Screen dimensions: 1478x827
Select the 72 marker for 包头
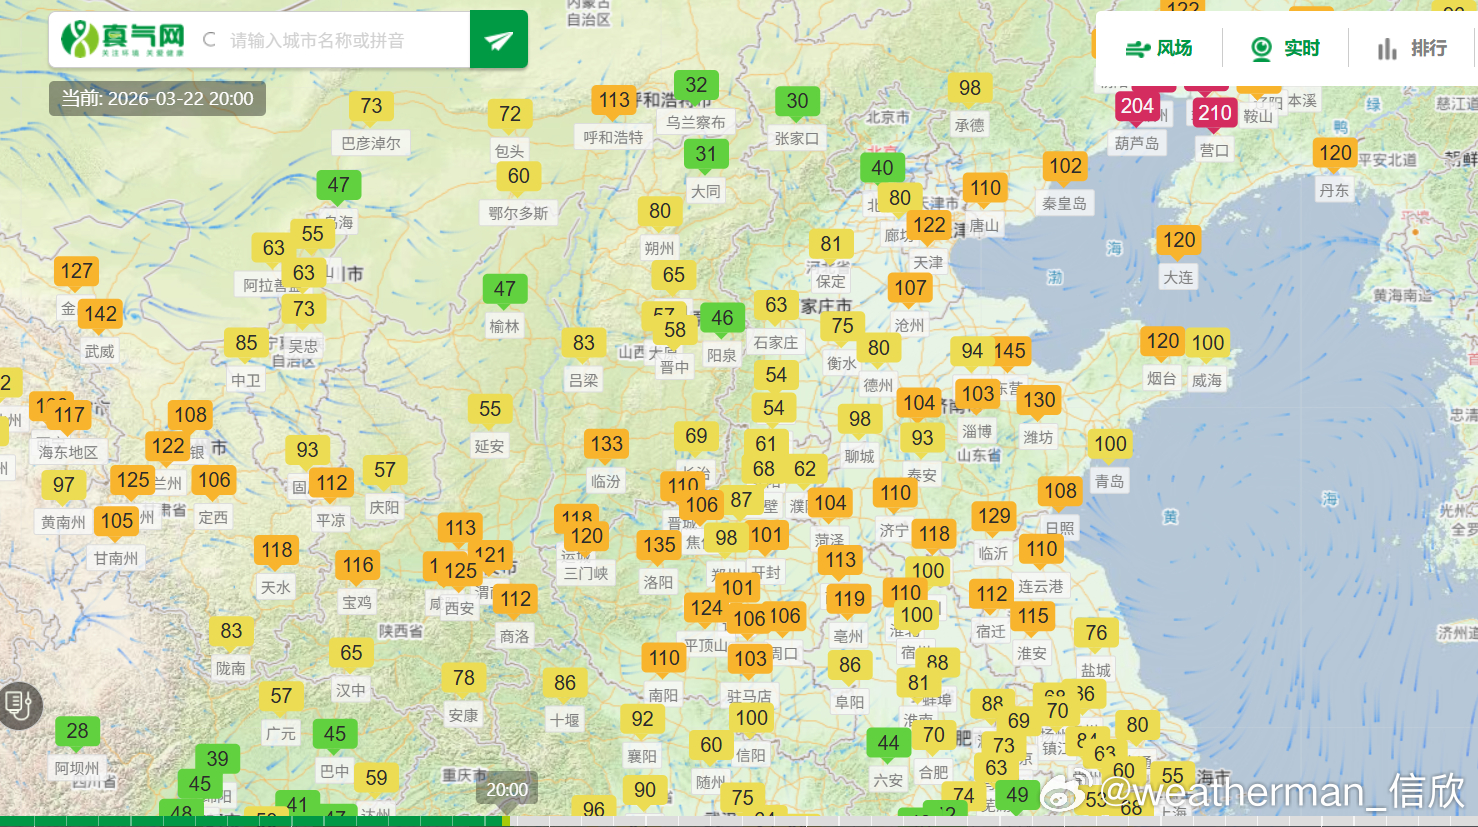click(510, 114)
